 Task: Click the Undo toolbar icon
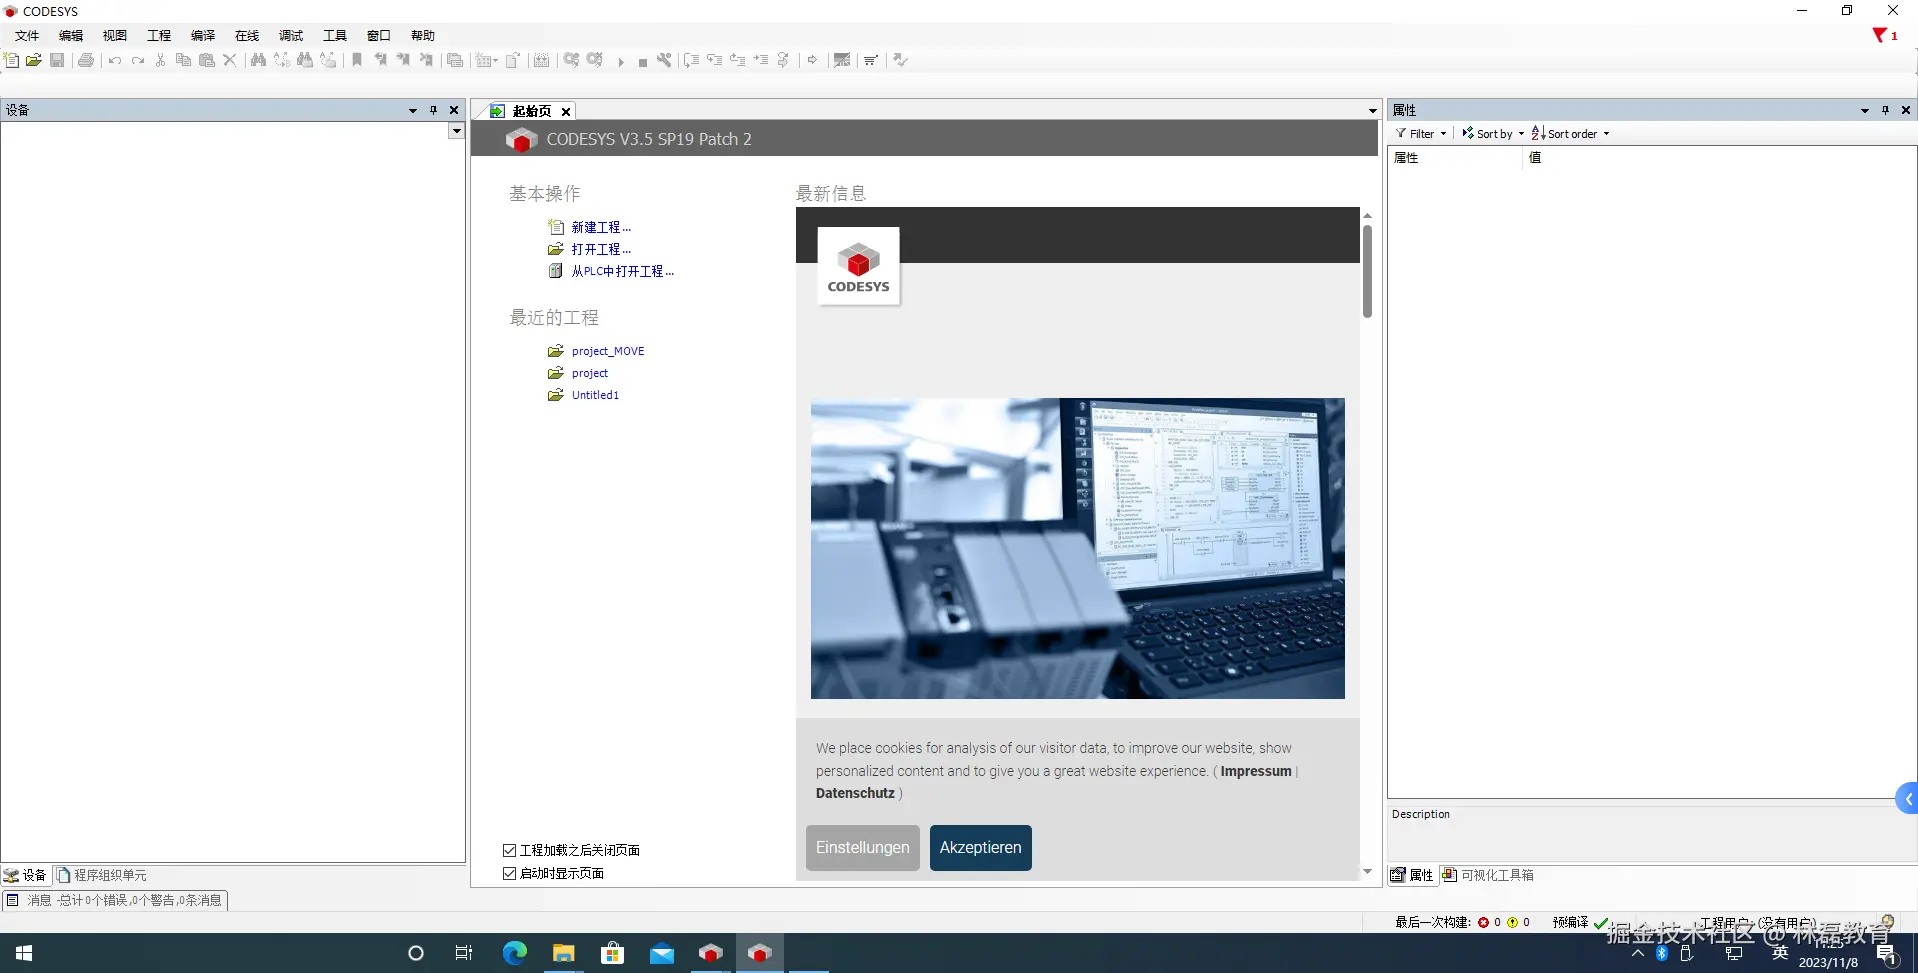[115, 60]
